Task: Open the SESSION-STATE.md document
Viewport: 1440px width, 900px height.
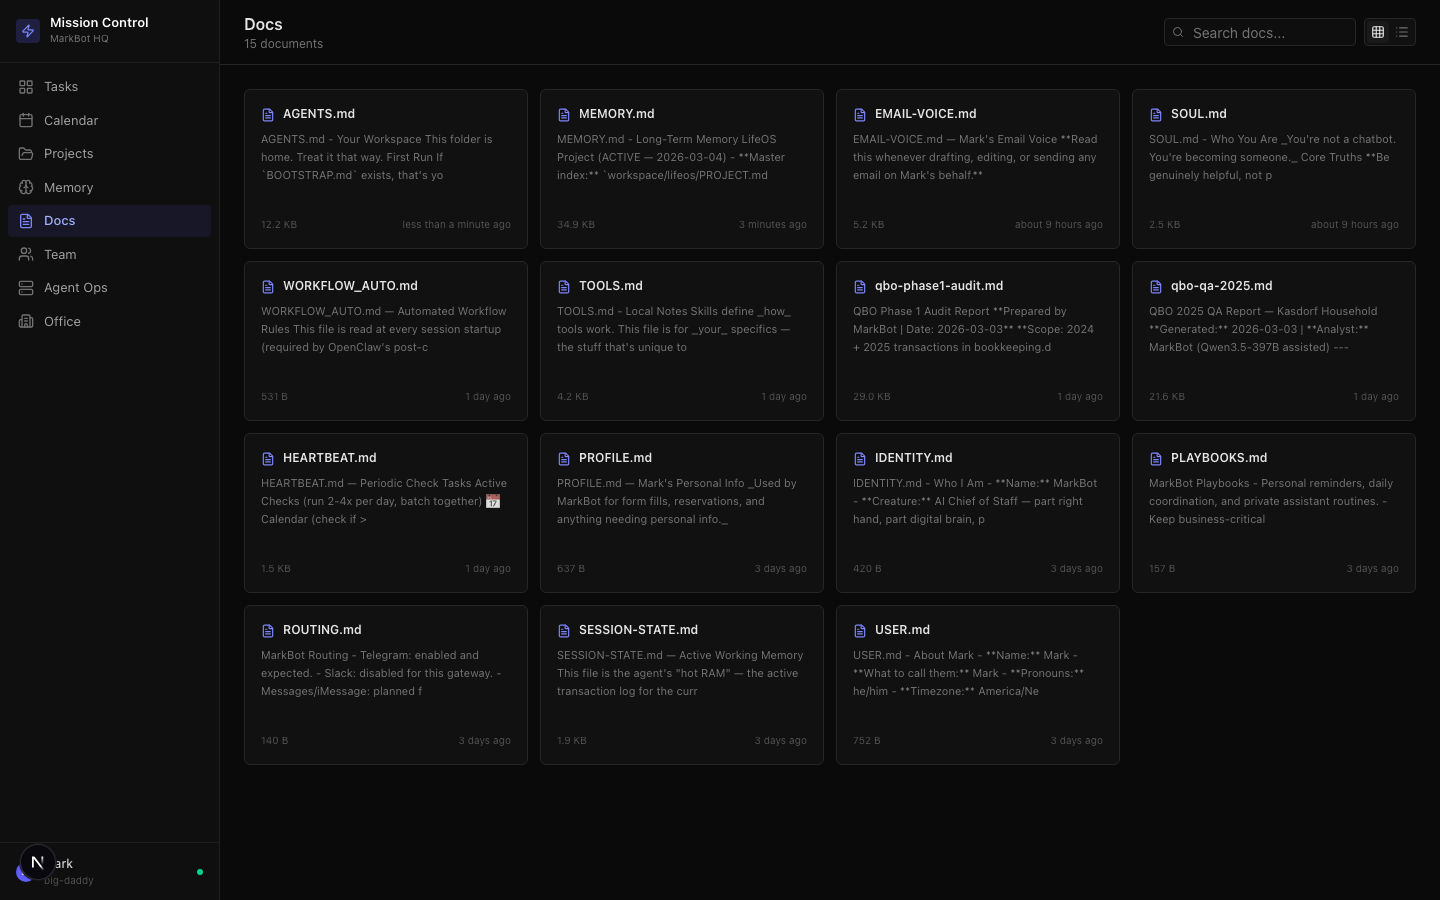Action: click(681, 684)
